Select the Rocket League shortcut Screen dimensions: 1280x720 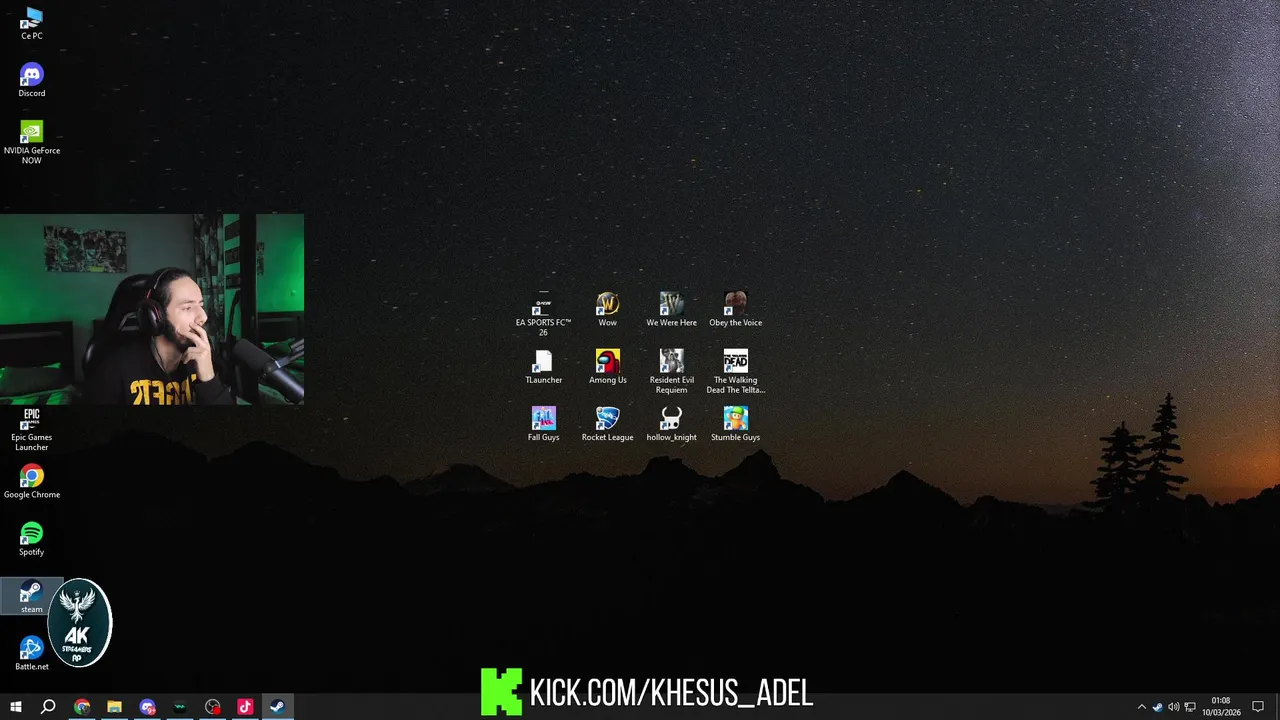click(607, 424)
